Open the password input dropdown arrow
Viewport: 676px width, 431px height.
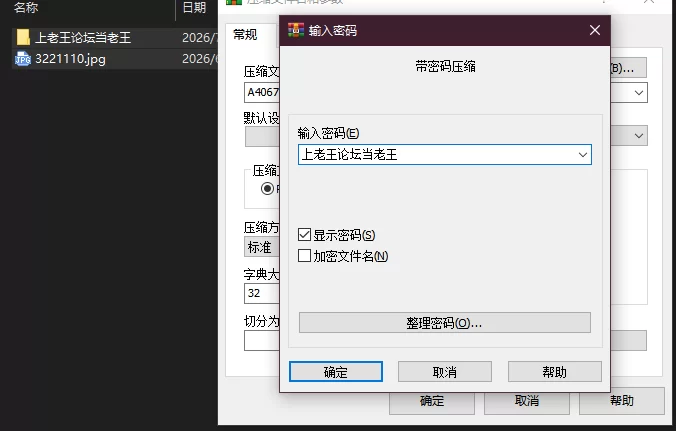pyautogui.click(x=582, y=155)
